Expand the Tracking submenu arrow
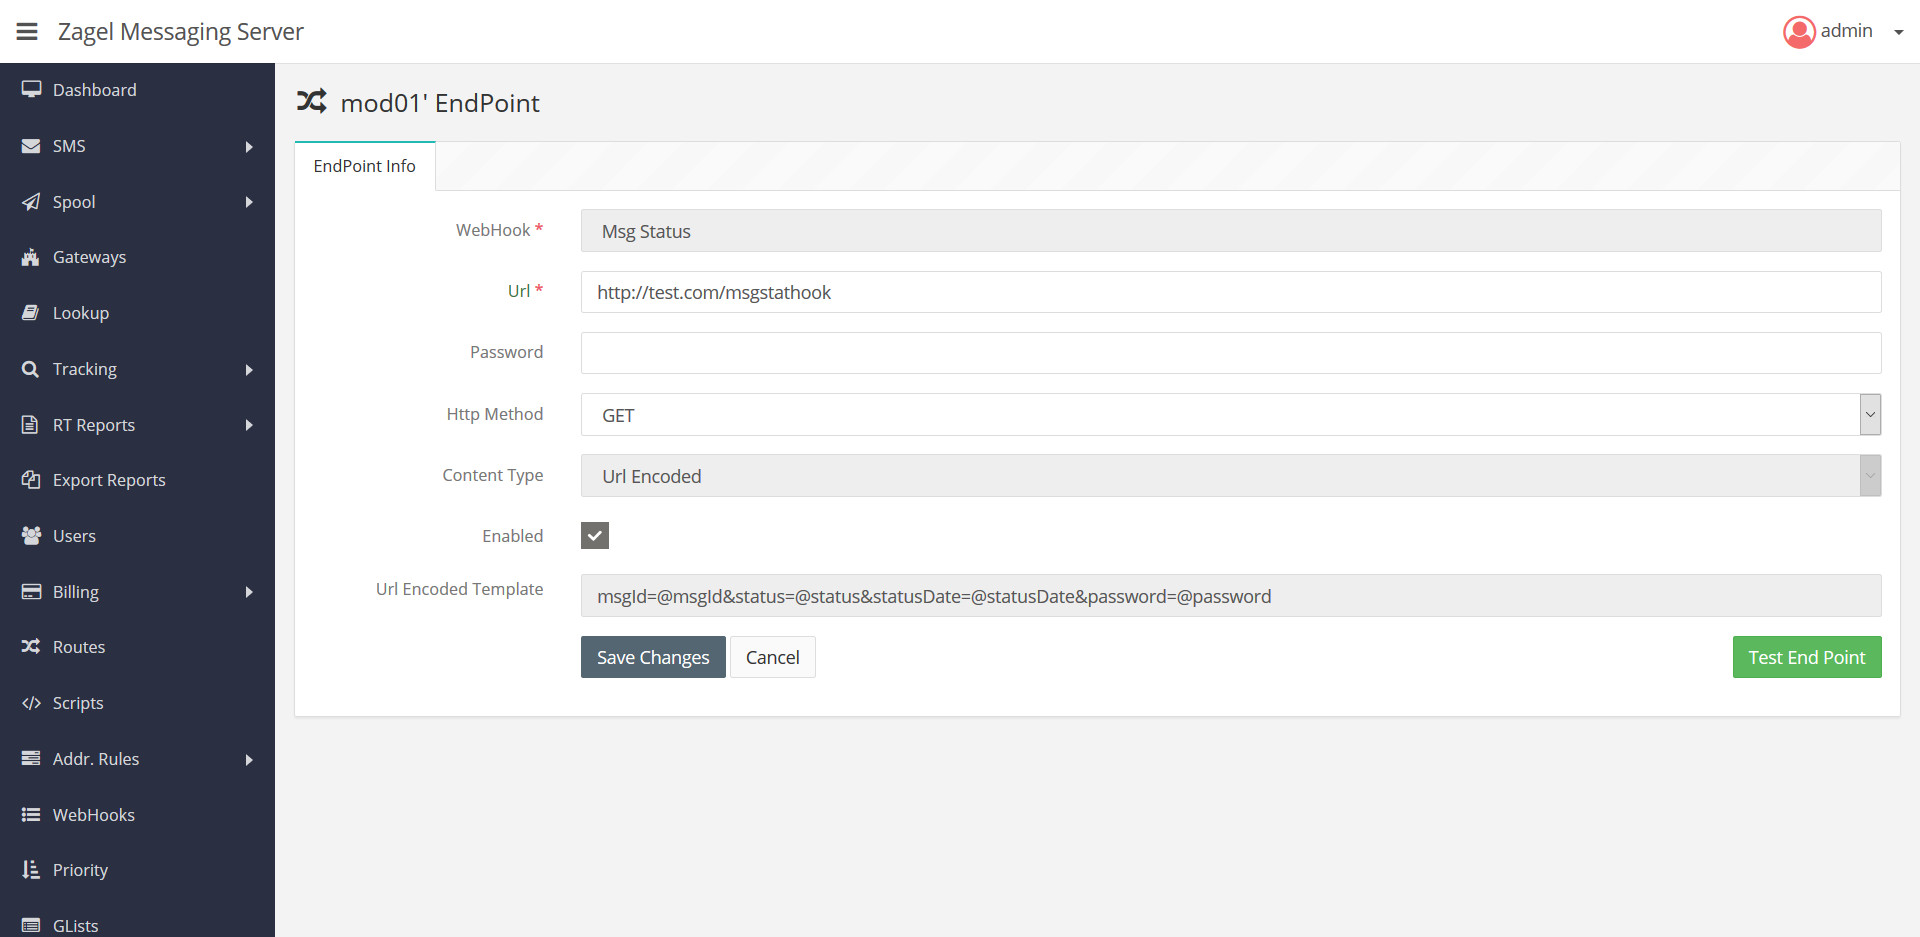1920x937 pixels. [249, 370]
